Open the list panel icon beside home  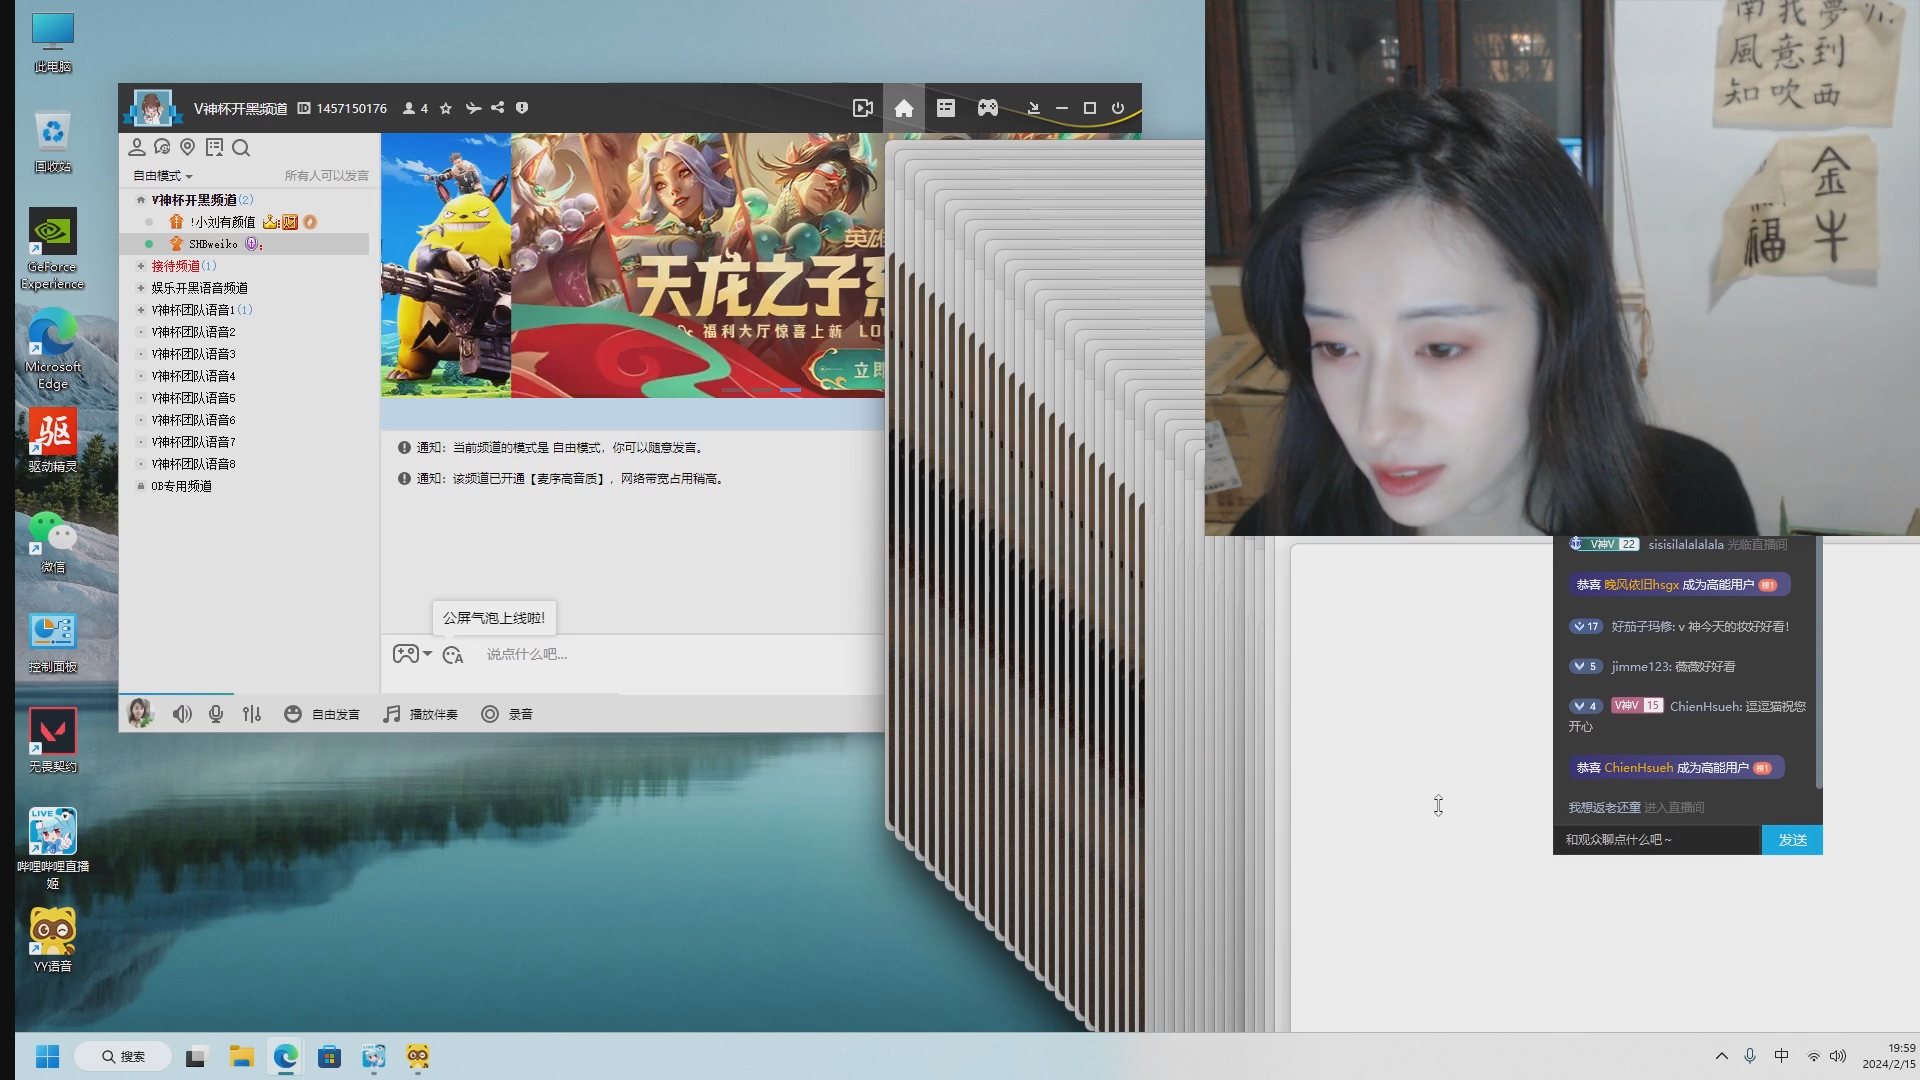[946, 108]
